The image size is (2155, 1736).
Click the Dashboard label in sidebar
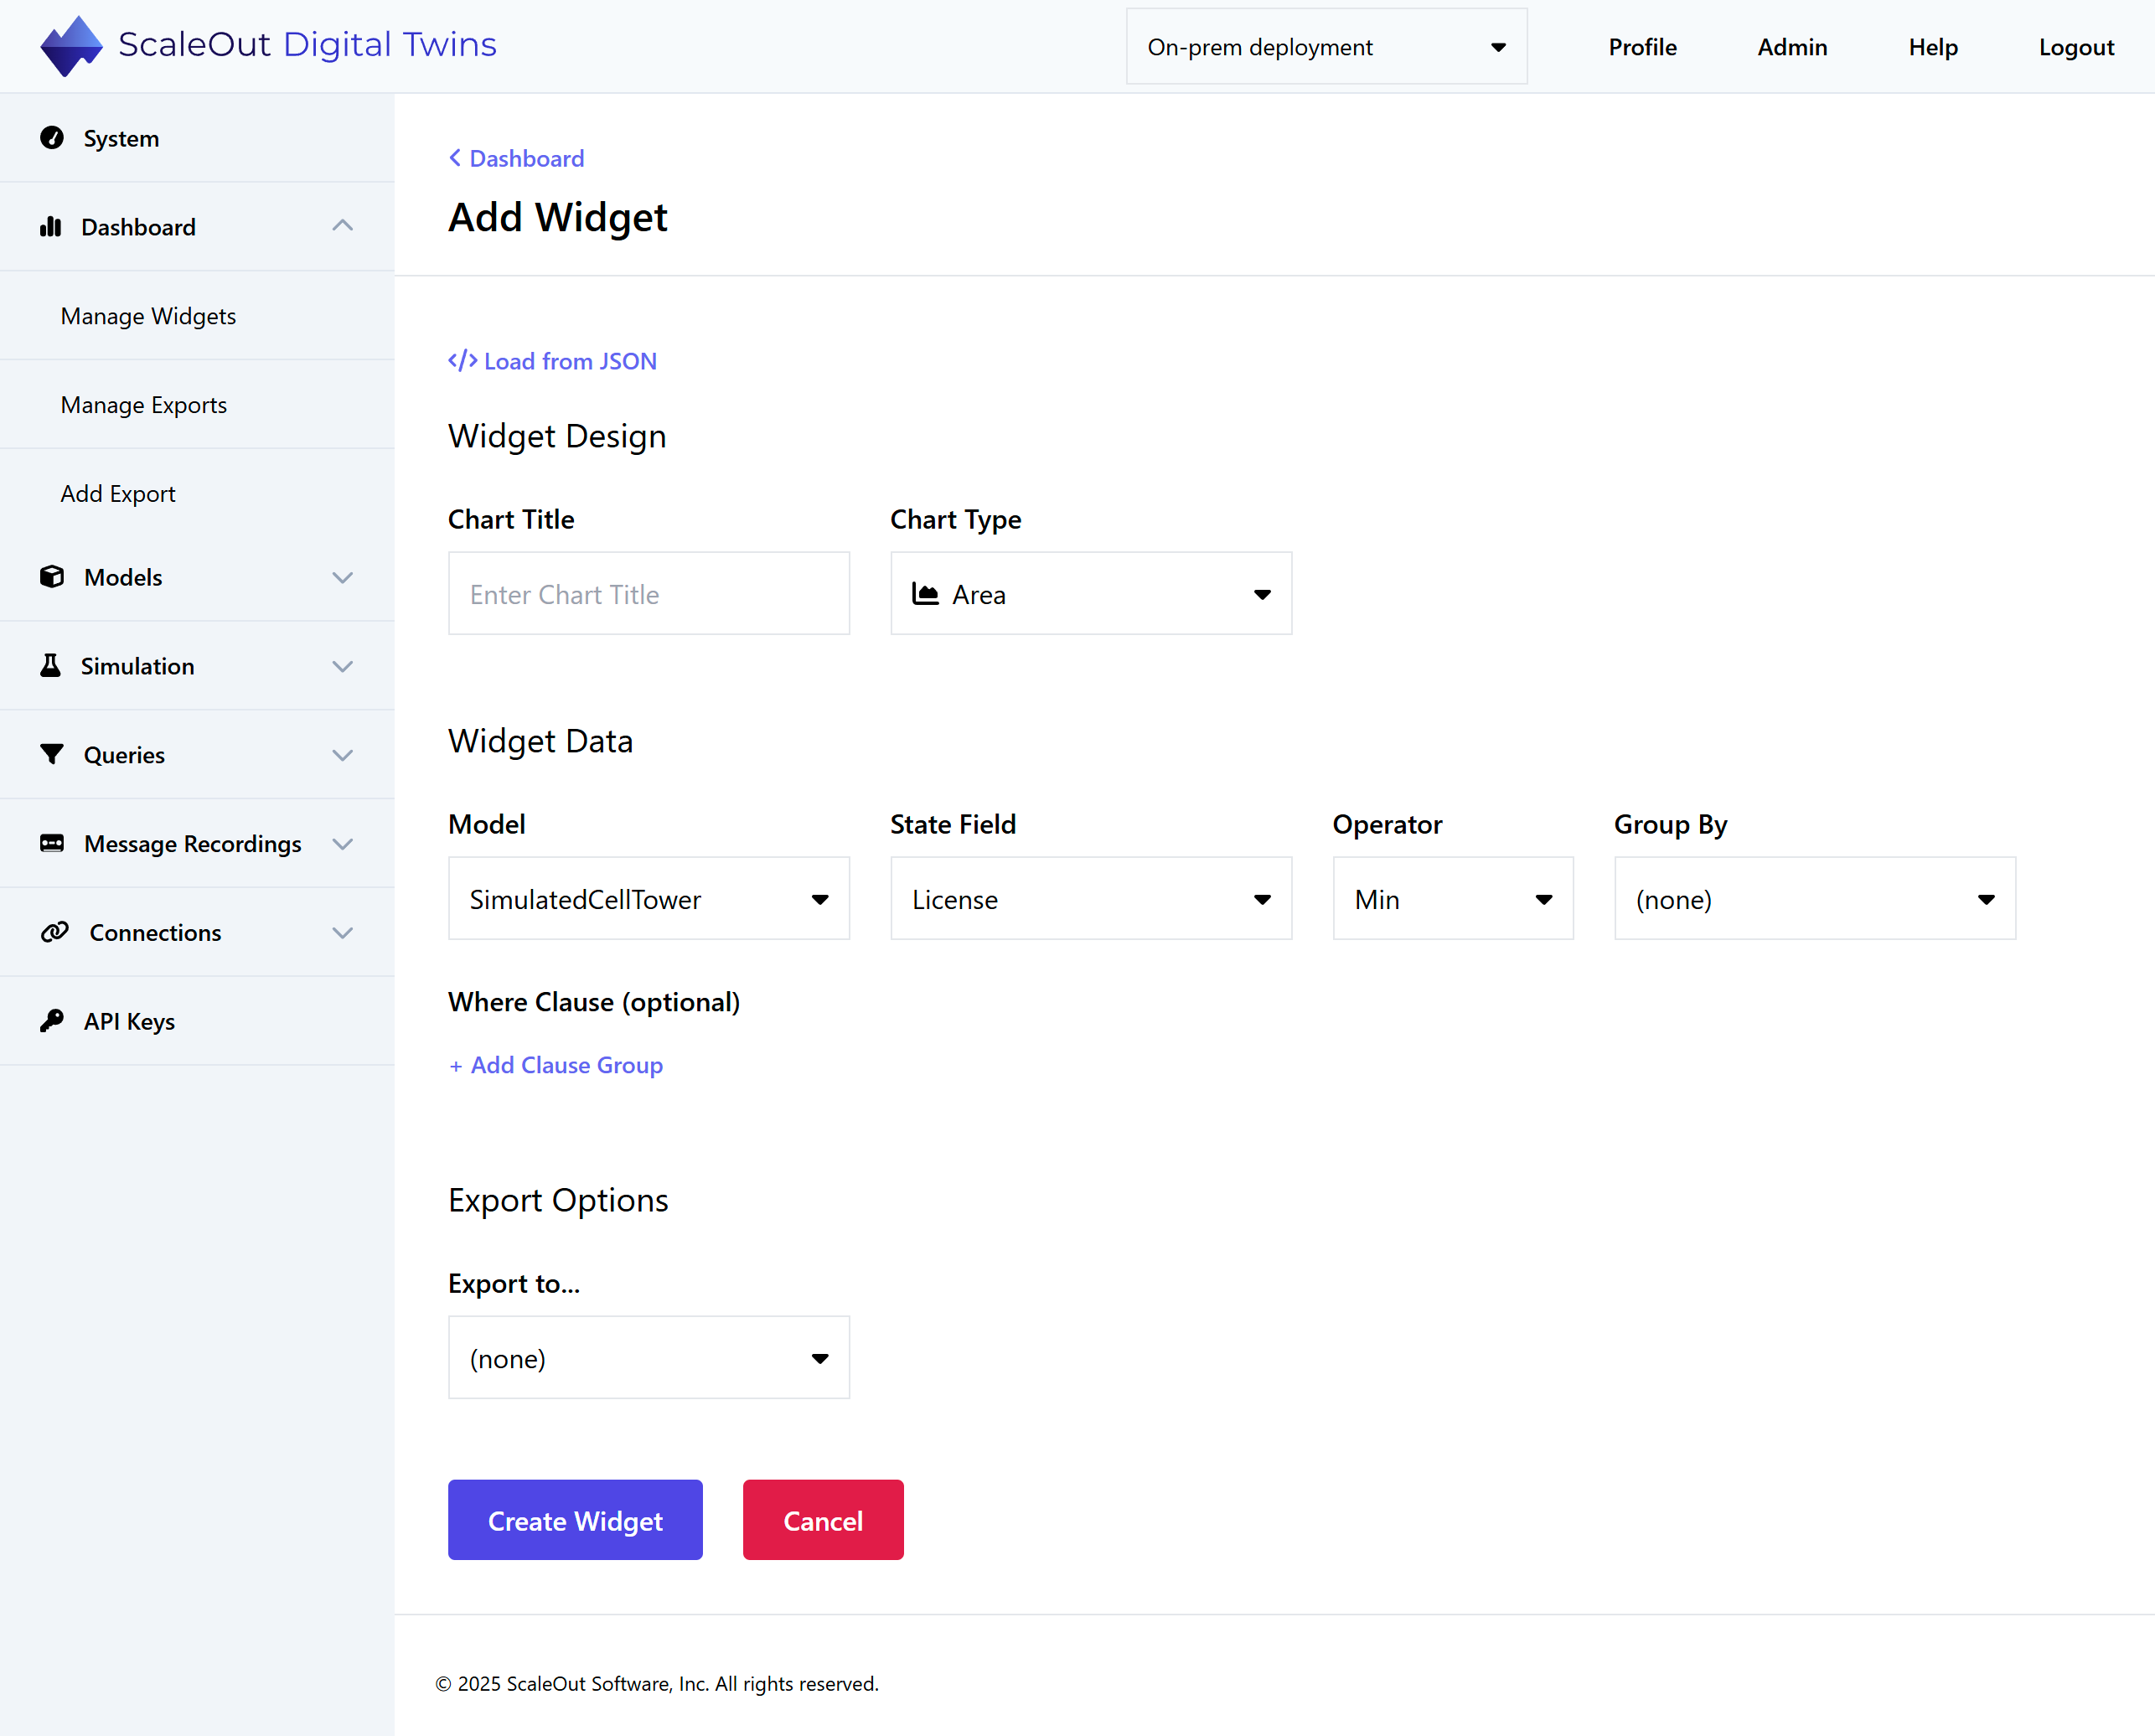(x=138, y=227)
